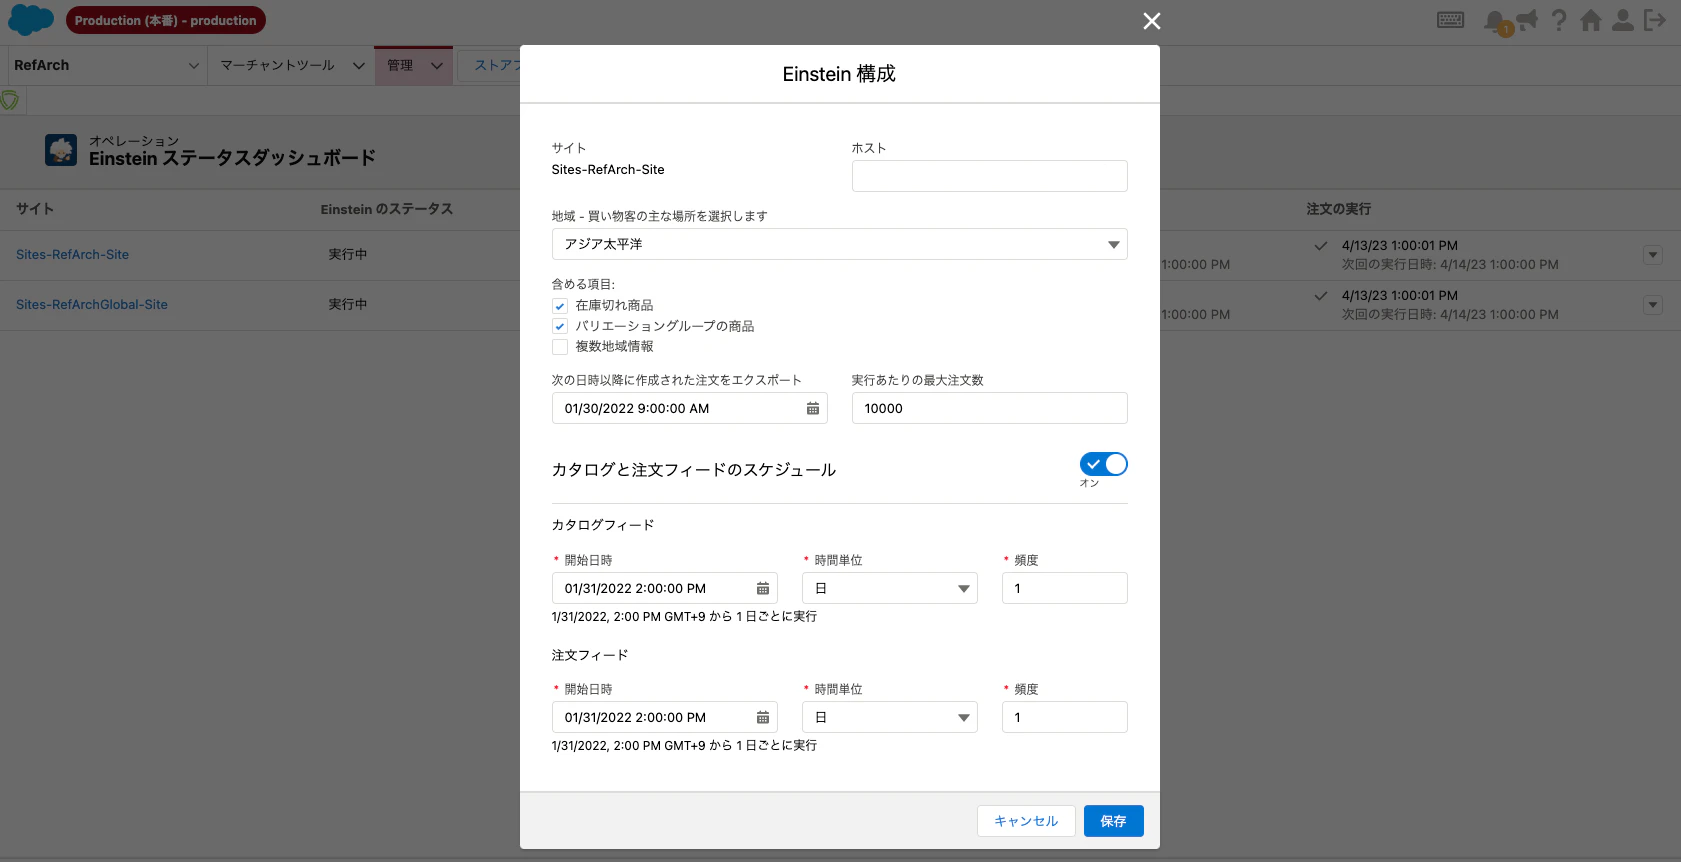Switch off the feed schedule toggle
The image size is (1681, 862).
tap(1104, 464)
